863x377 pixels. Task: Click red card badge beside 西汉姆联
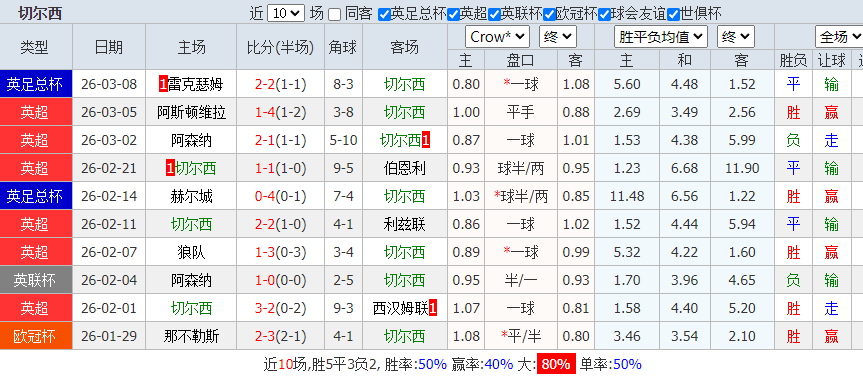(433, 308)
